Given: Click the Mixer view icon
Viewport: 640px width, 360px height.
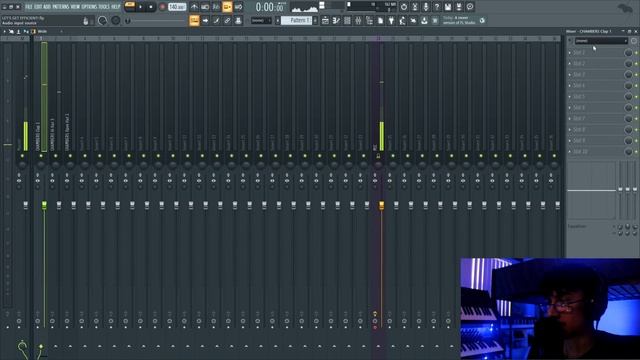Looking at the screenshot, I should pyautogui.click(x=358, y=20).
